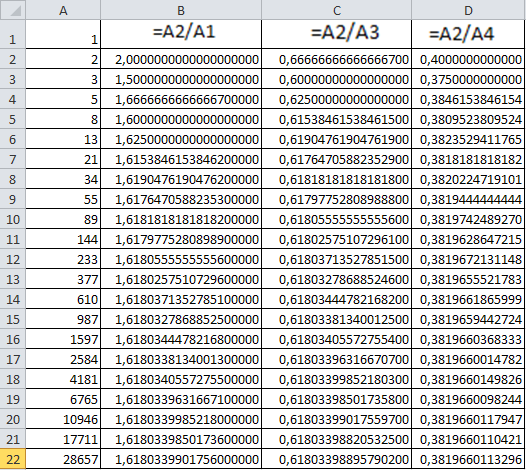The height and width of the screenshot is (470, 526).
Task: Click cell with value 34
Action: (63, 179)
